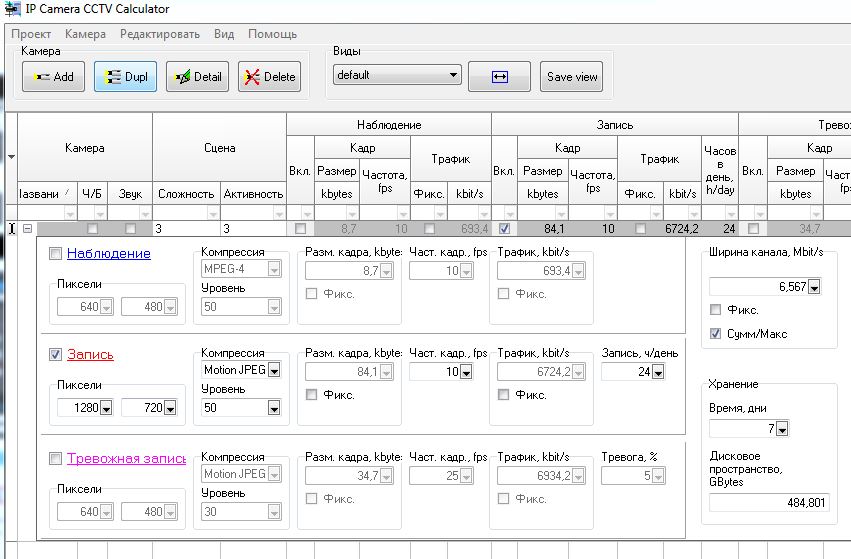Click the Тревожная запись link
Image resolution: width=851 pixels, height=559 pixels.
126,459
